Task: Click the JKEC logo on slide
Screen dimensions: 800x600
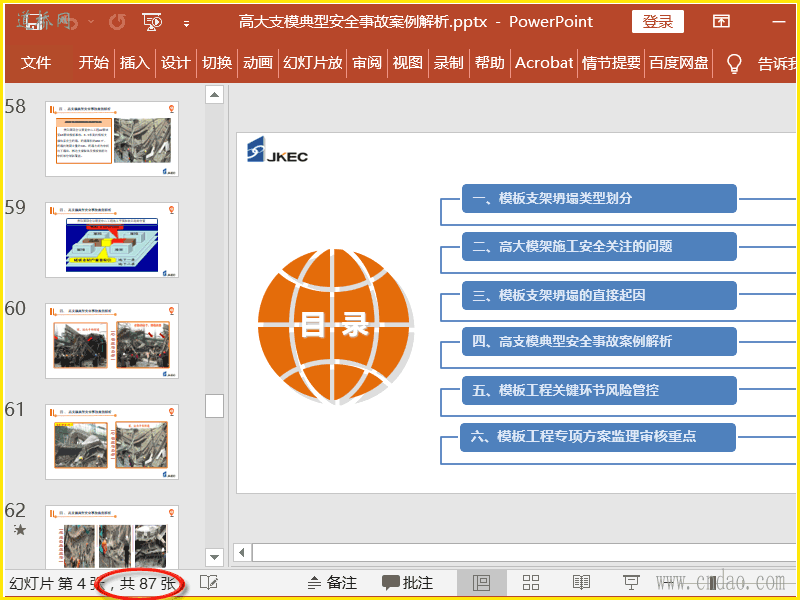Action: [x=277, y=149]
